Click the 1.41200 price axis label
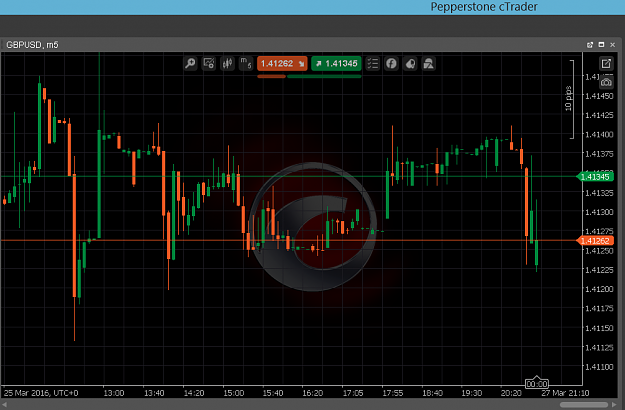 tap(599, 289)
